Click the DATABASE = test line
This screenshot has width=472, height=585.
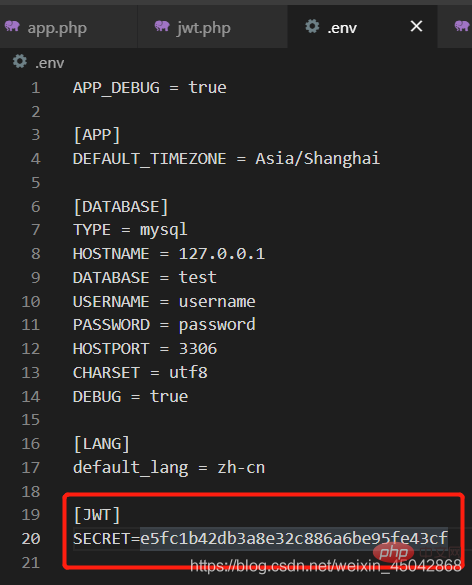(145, 278)
